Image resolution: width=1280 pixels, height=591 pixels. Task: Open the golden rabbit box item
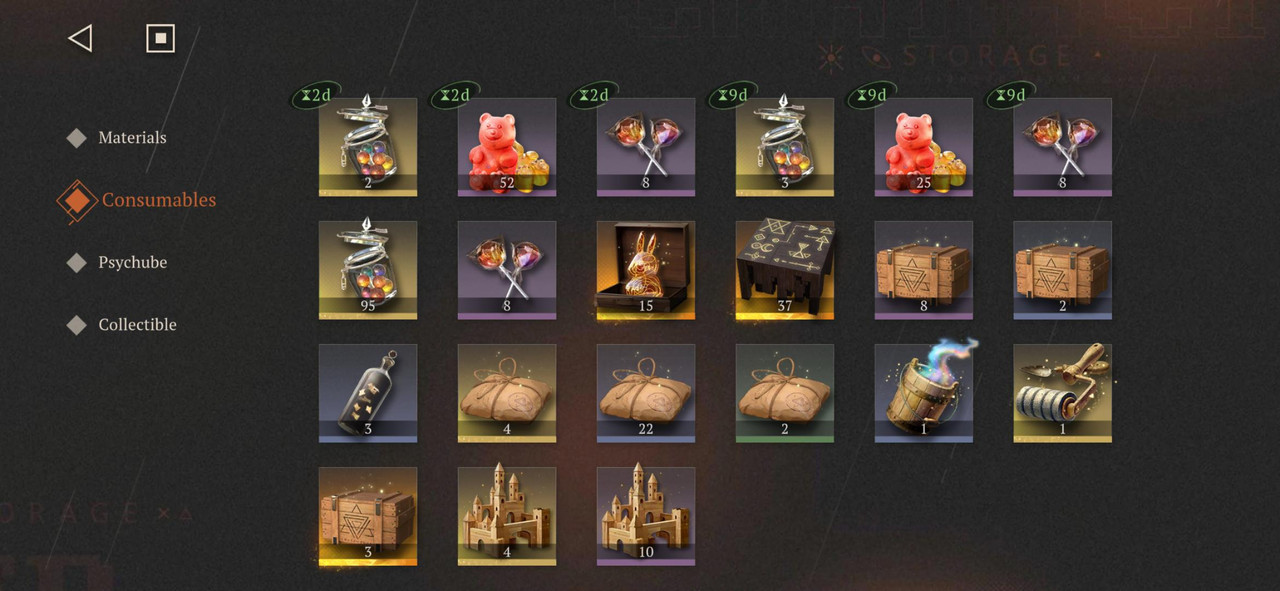[646, 270]
